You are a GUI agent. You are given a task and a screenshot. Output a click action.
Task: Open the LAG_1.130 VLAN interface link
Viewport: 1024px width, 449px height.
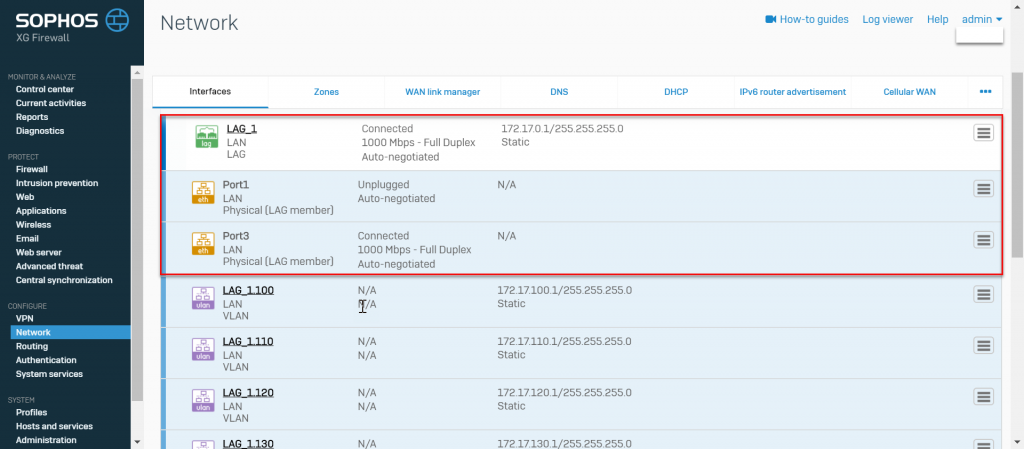coord(248,444)
